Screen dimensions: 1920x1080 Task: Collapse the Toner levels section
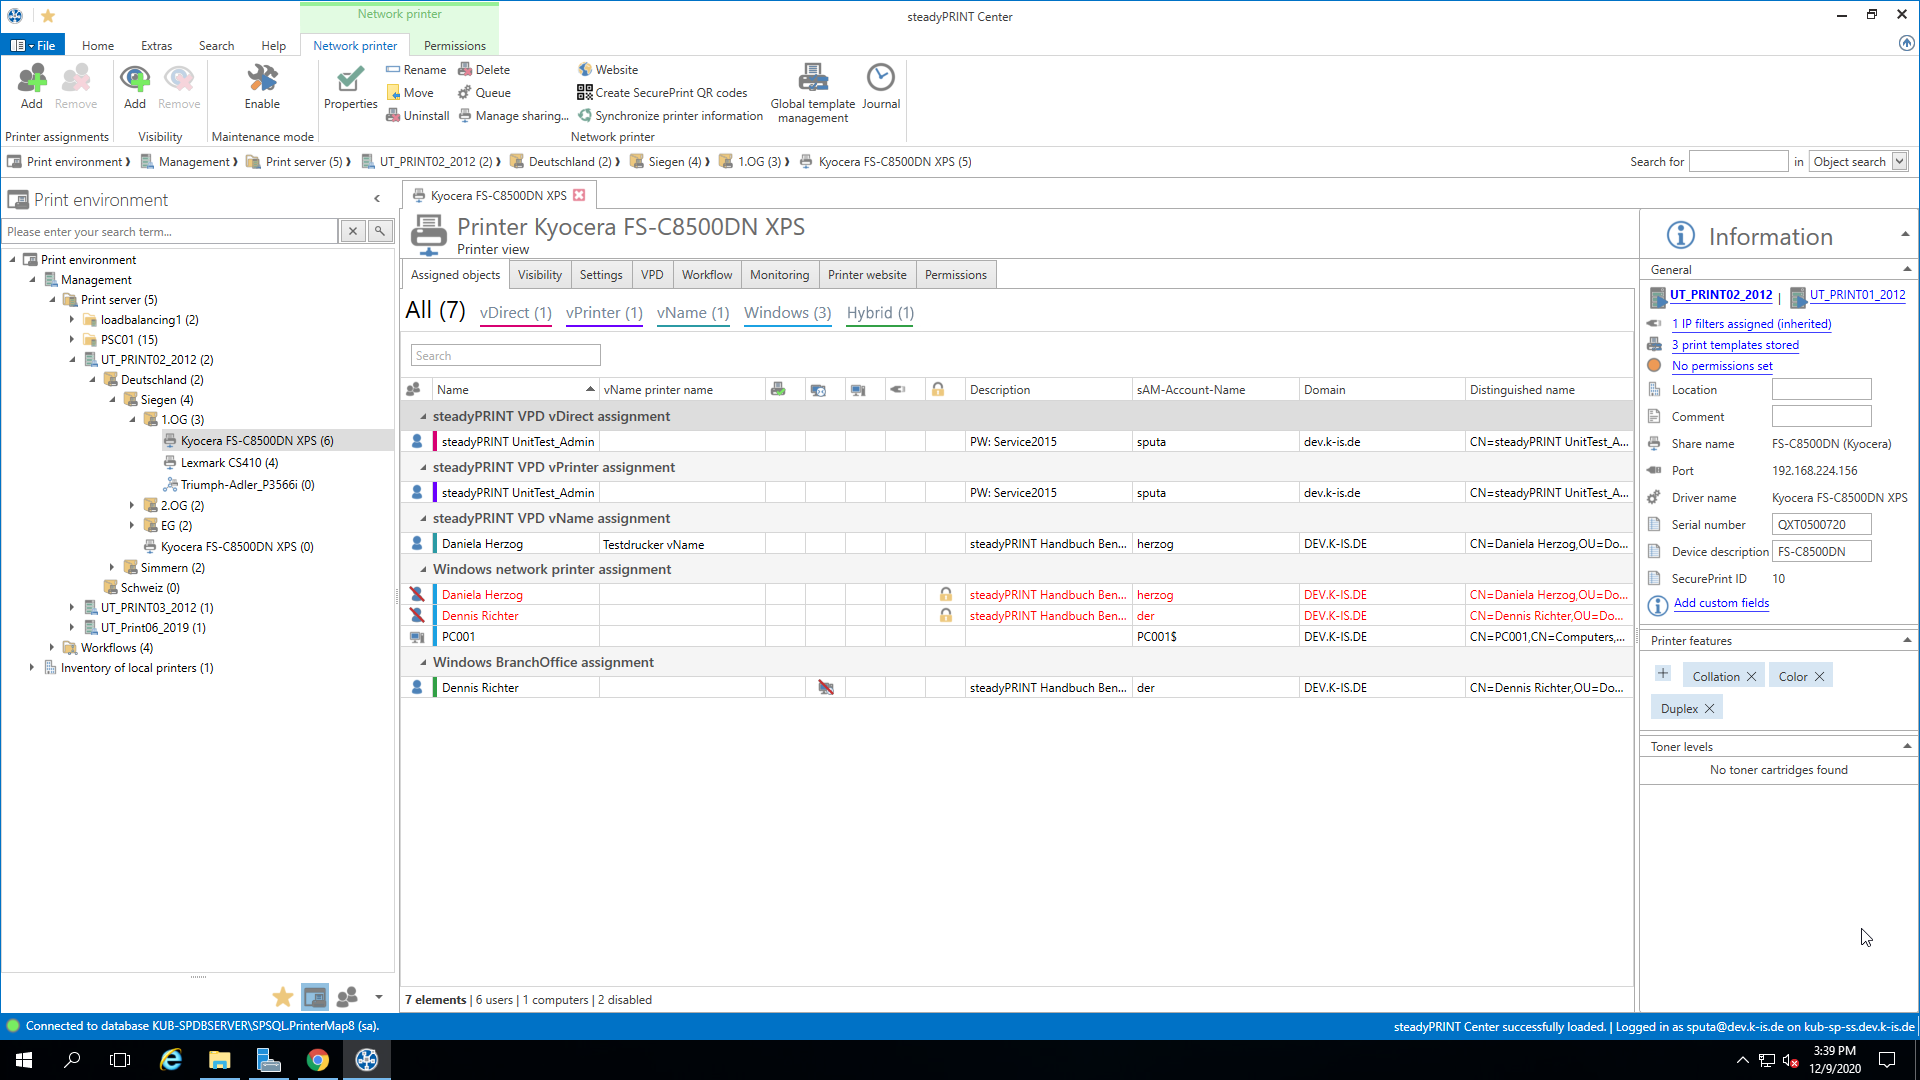pyautogui.click(x=1906, y=746)
